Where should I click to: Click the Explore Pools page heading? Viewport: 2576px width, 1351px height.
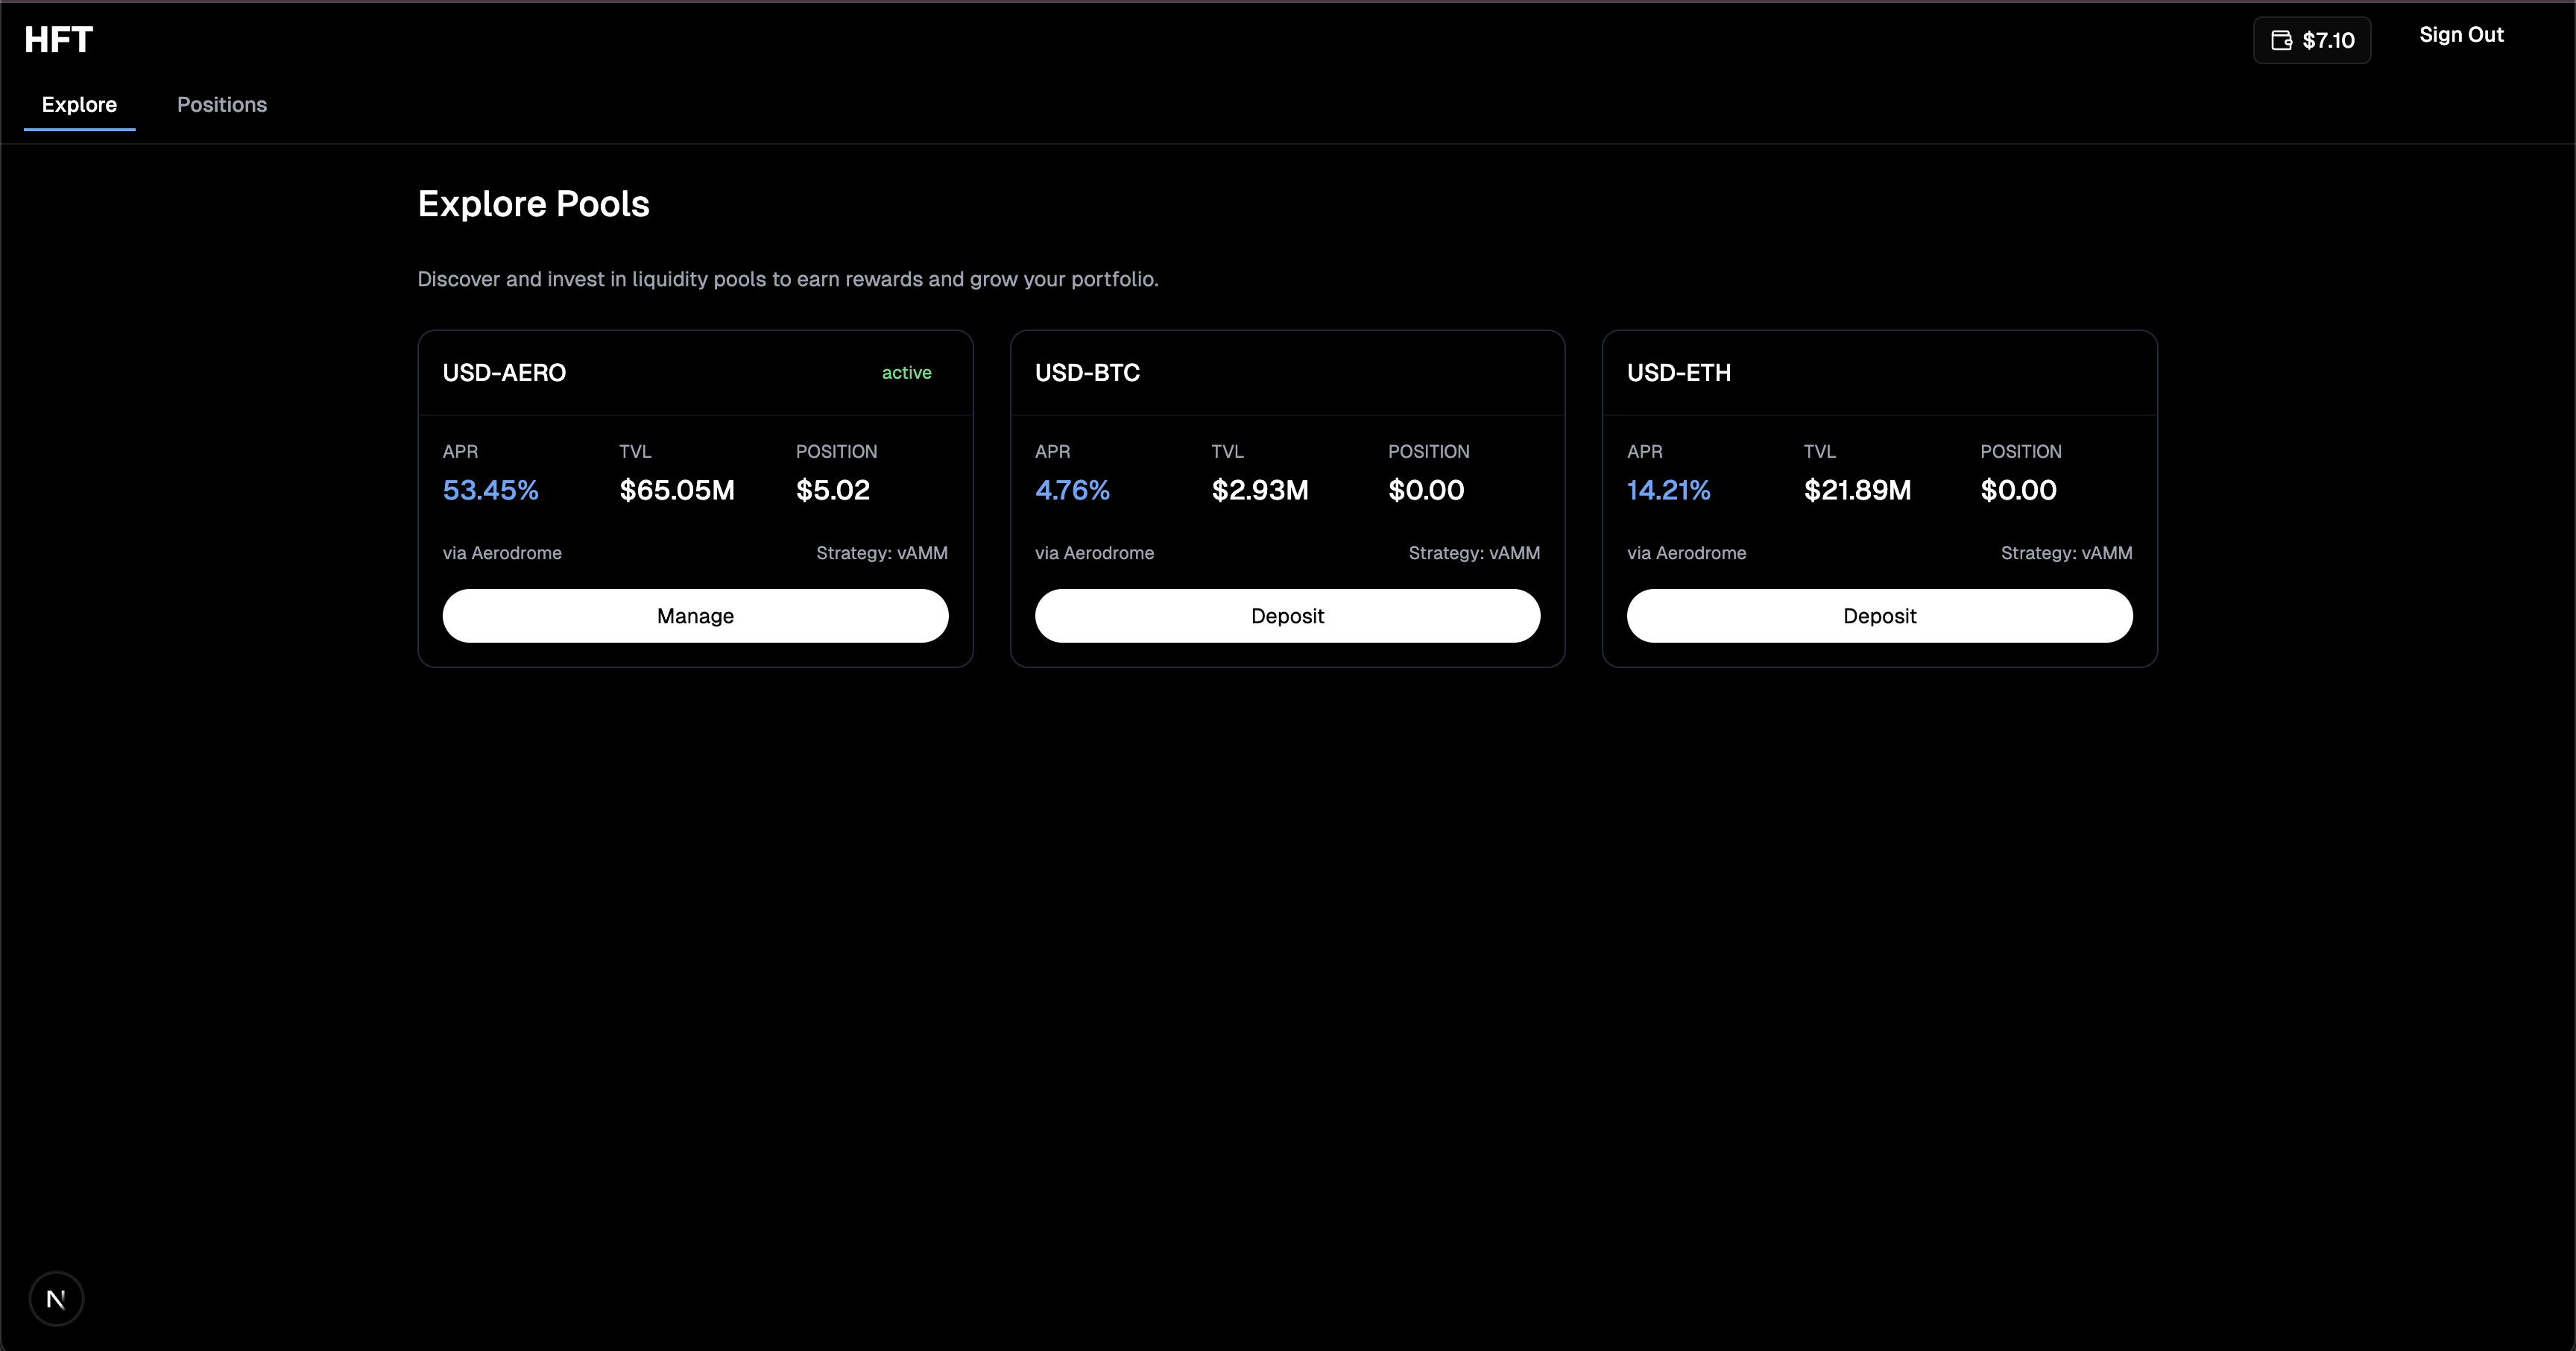(533, 203)
